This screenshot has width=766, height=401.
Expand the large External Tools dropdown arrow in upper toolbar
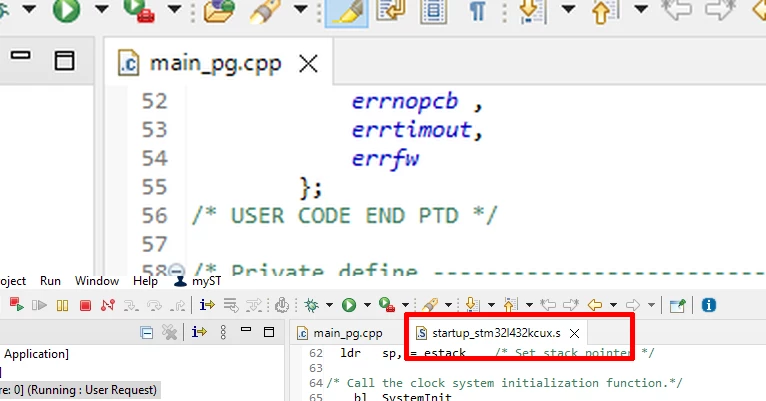click(x=174, y=8)
